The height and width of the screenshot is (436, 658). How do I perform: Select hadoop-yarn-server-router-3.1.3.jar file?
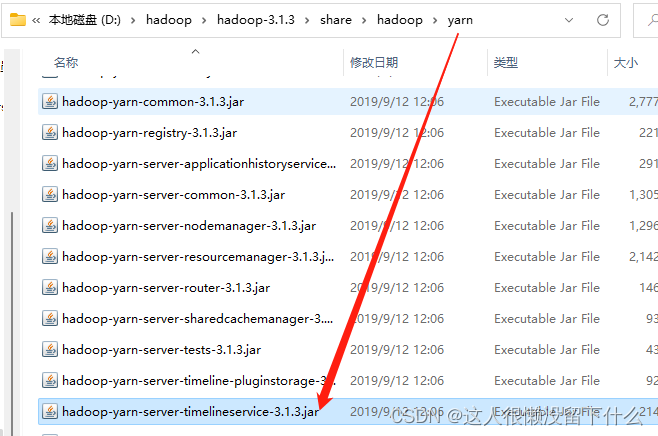point(166,287)
